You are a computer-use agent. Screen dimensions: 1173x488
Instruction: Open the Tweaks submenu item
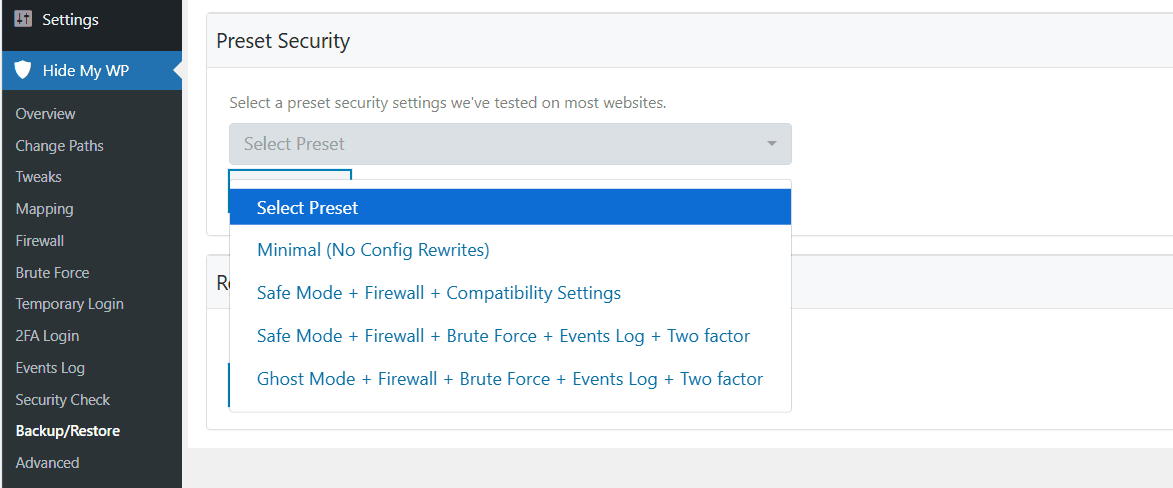(39, 177)
